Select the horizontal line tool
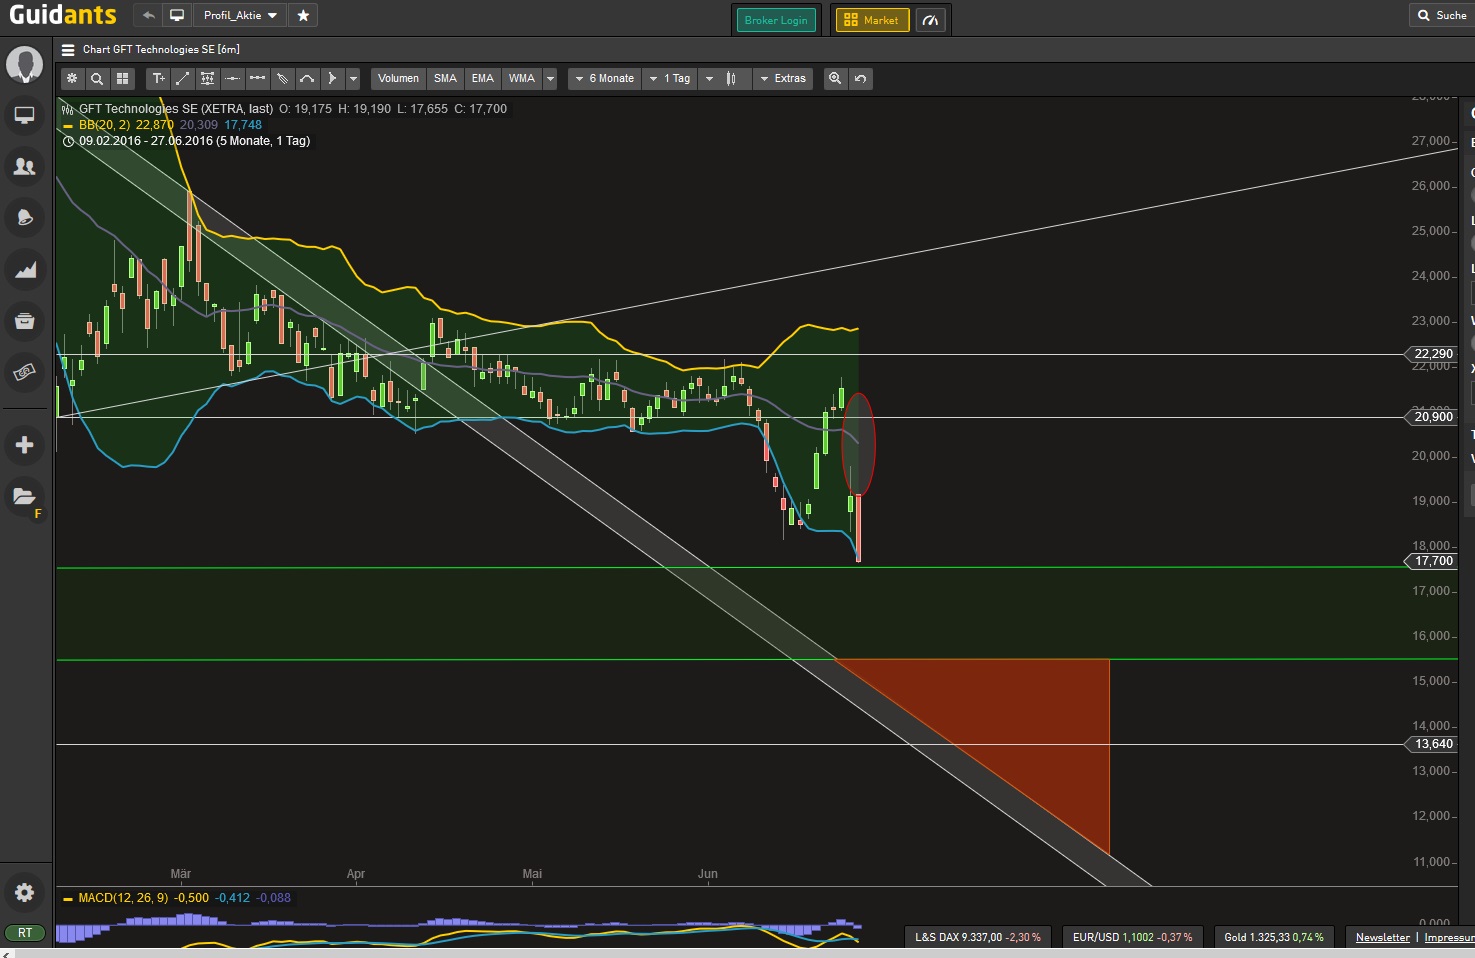Screen dimensions: 1475x958 tap(233, 78)
